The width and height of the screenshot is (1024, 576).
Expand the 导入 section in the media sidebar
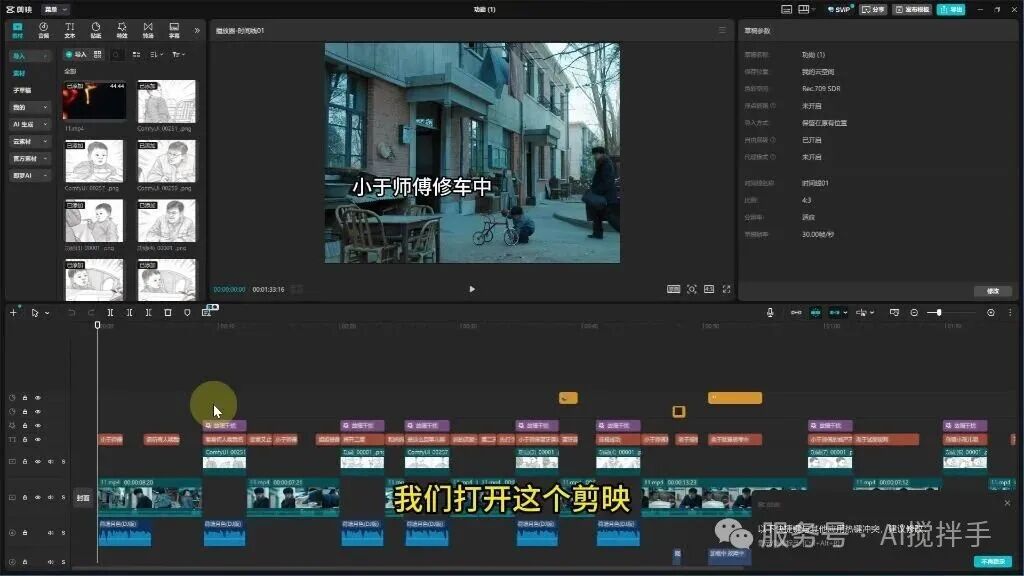[29, 56]
